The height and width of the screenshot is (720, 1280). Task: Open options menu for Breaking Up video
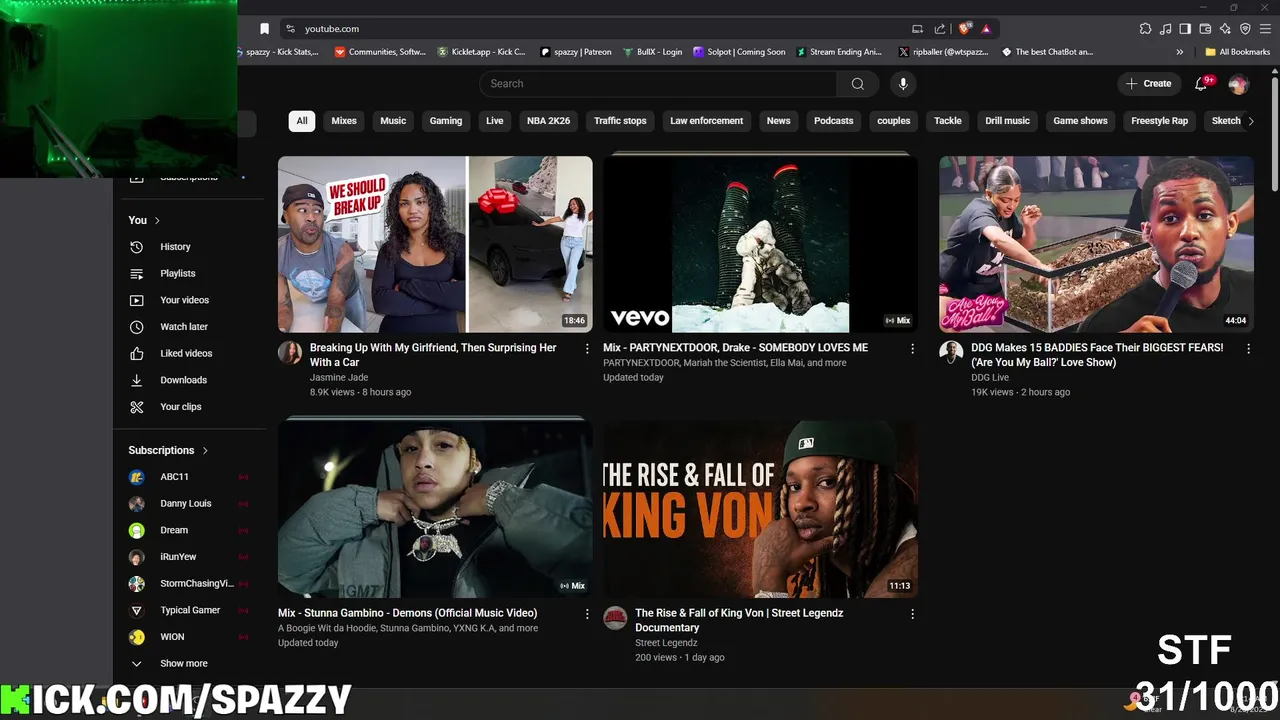coord(587,348)
